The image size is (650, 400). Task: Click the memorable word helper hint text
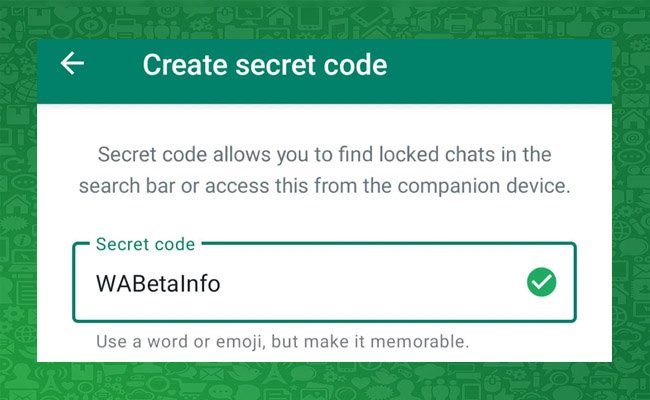pyautogui.click(x=282, y=342)
